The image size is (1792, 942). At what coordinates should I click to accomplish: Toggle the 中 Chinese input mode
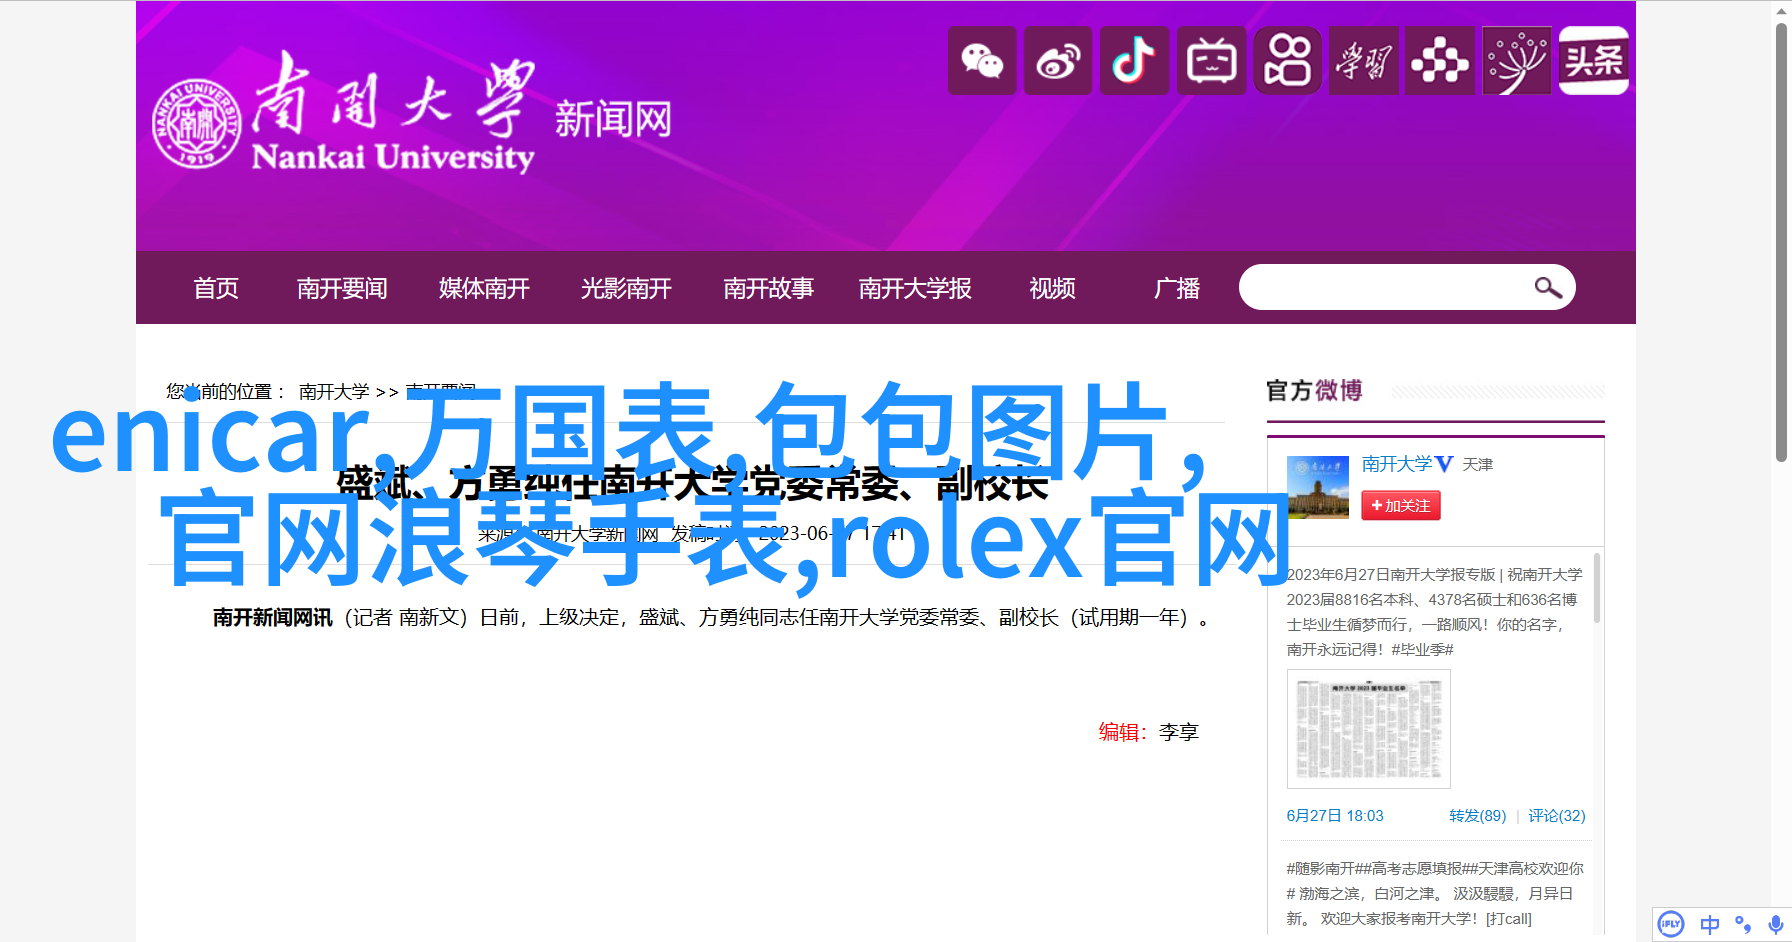(1709, 924)
